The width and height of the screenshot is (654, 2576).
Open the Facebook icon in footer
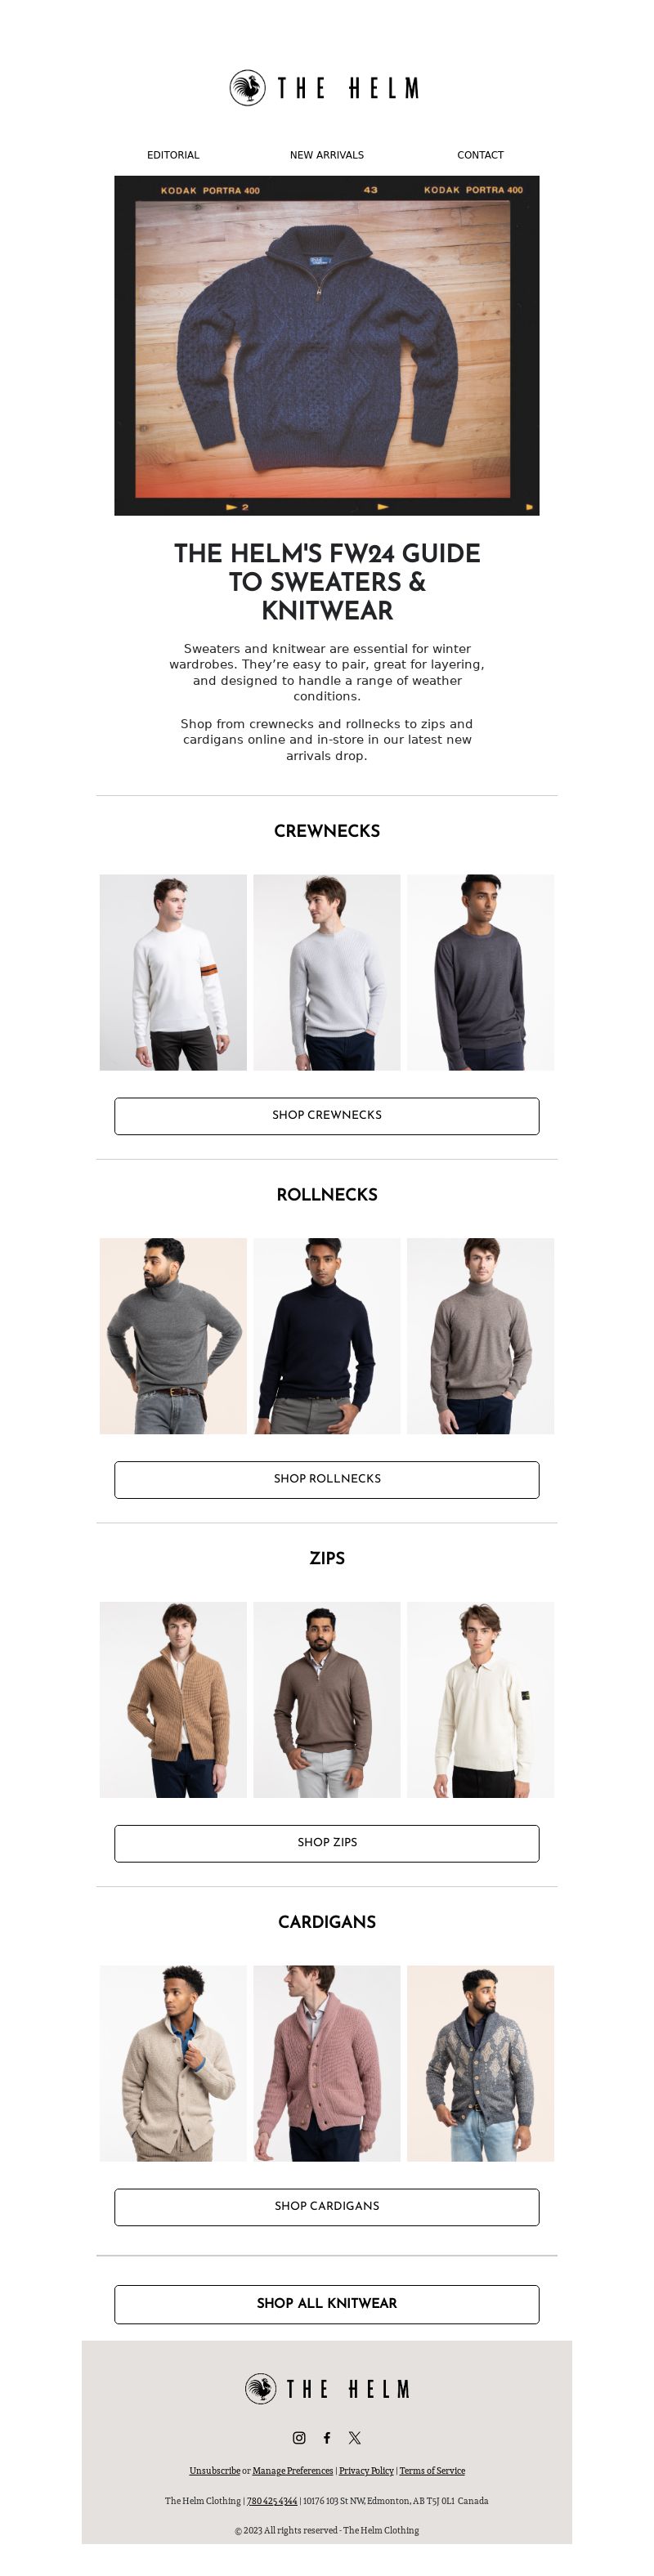[326, 2437]
